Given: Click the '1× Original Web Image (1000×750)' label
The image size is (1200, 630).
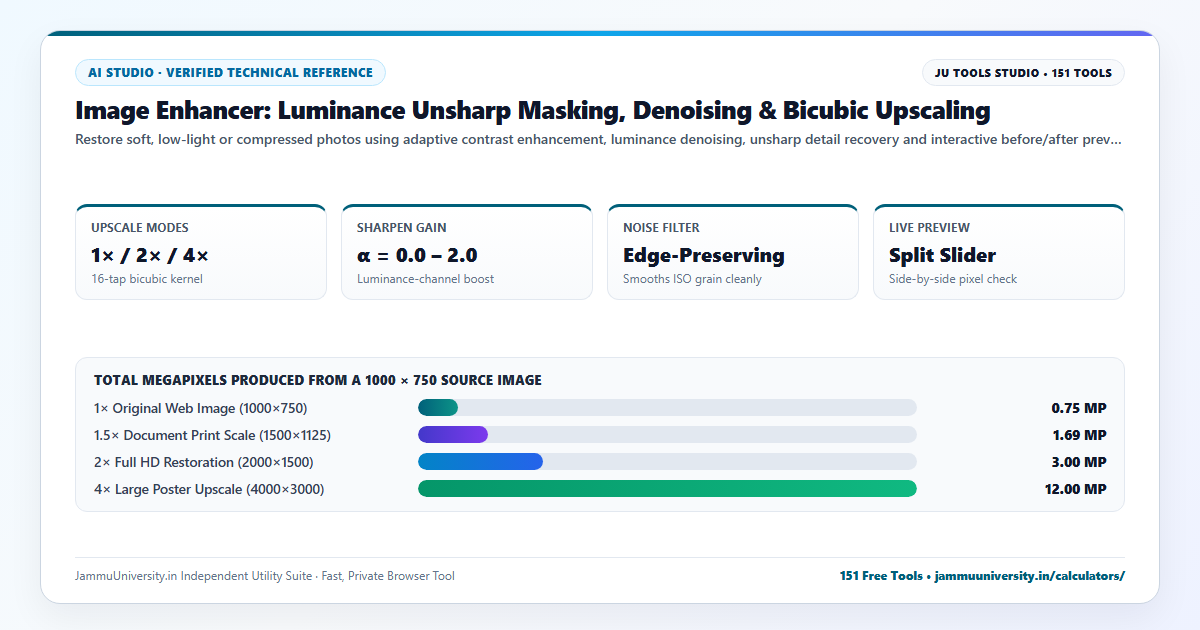Looking at the screenshot, I should point(200,408).
